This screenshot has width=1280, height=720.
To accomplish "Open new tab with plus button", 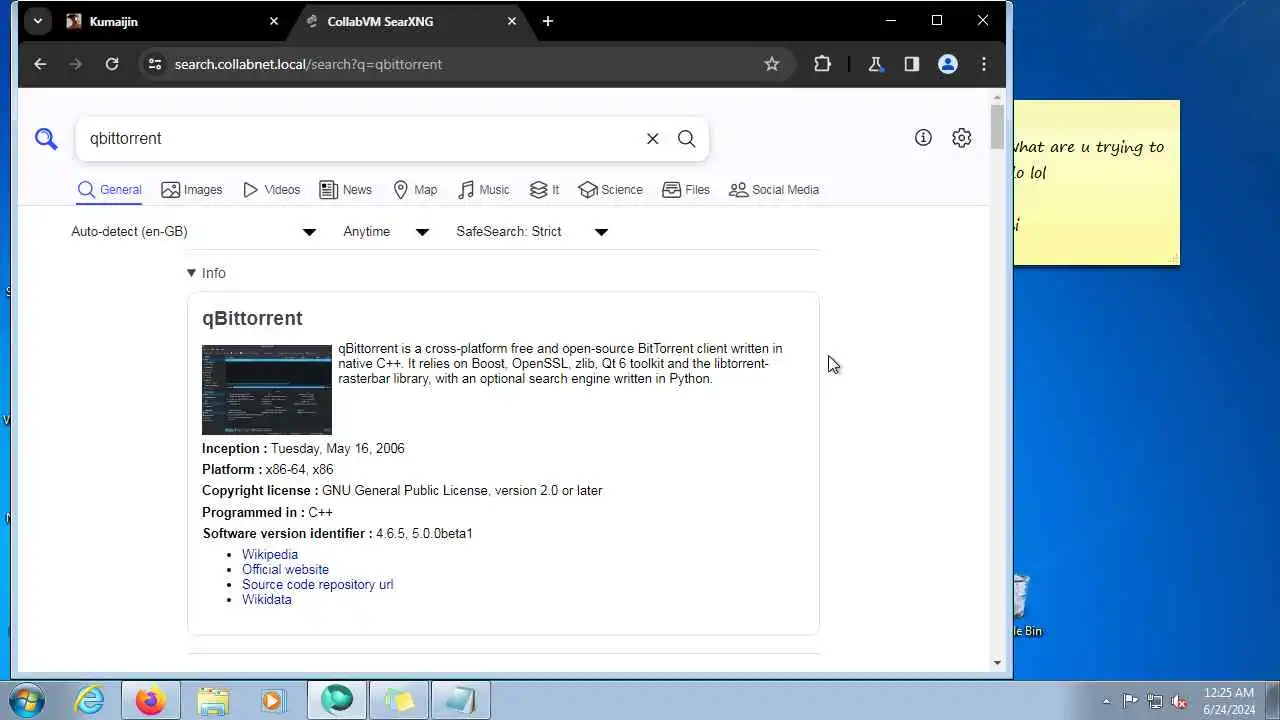I will click(x=548, y=21).
